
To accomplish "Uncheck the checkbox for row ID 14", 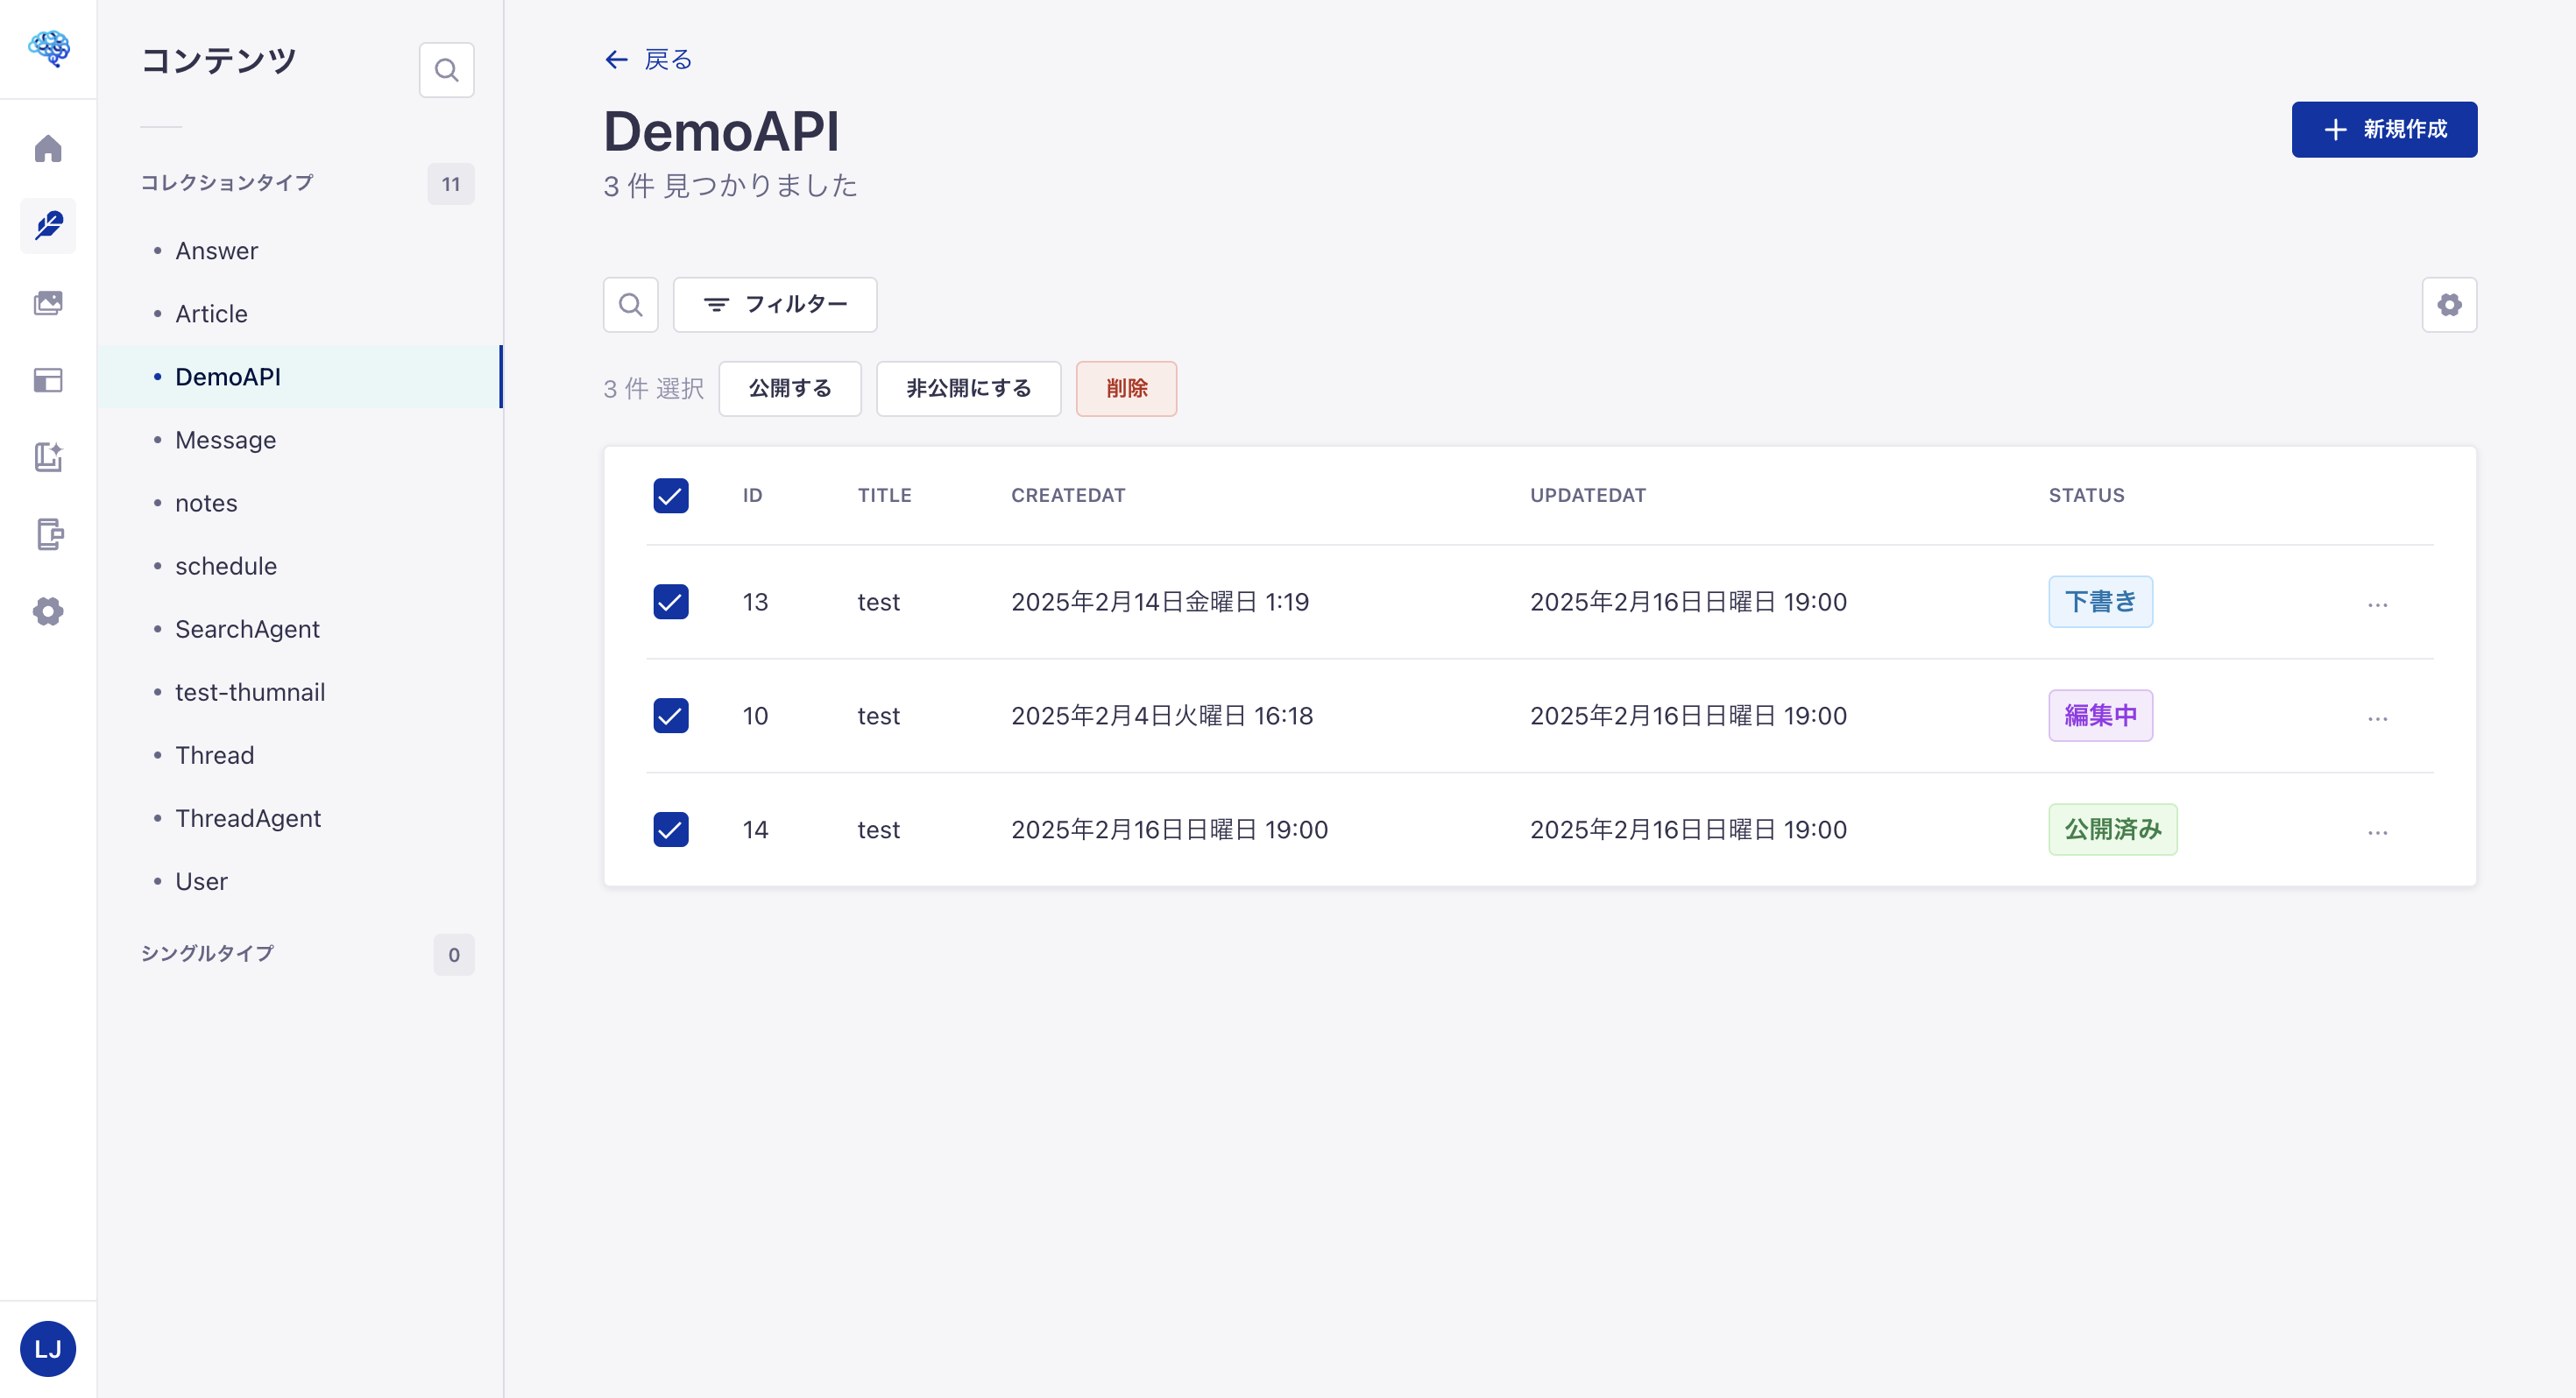I will point(670,829).
